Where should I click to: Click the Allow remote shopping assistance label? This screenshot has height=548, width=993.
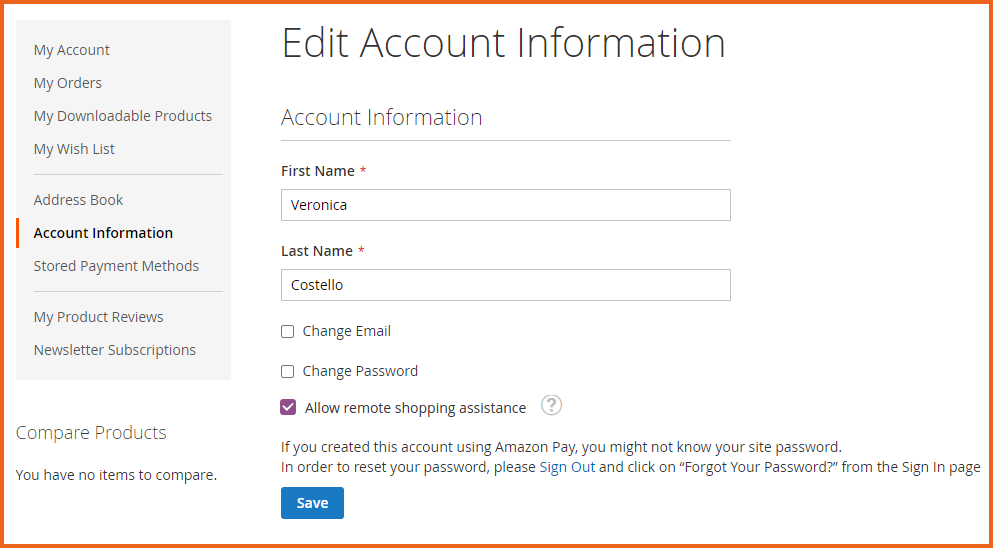pos(415,408)
